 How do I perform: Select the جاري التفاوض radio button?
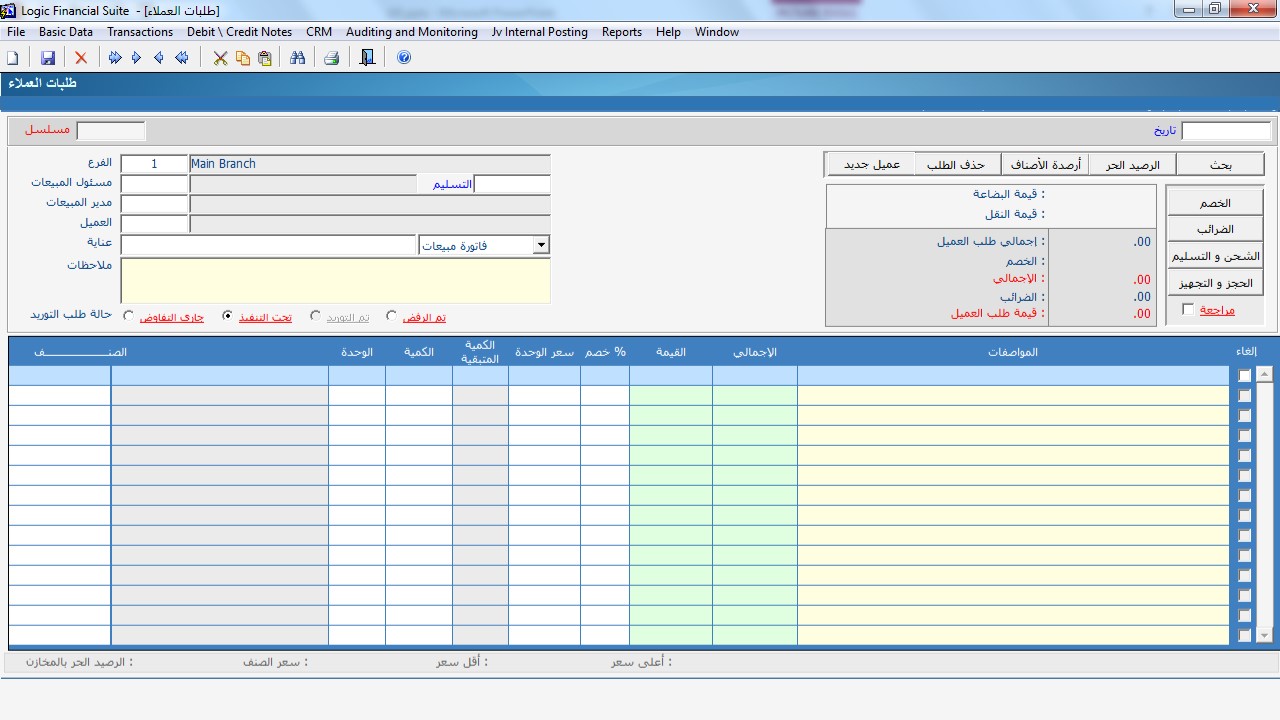point(129,316)
